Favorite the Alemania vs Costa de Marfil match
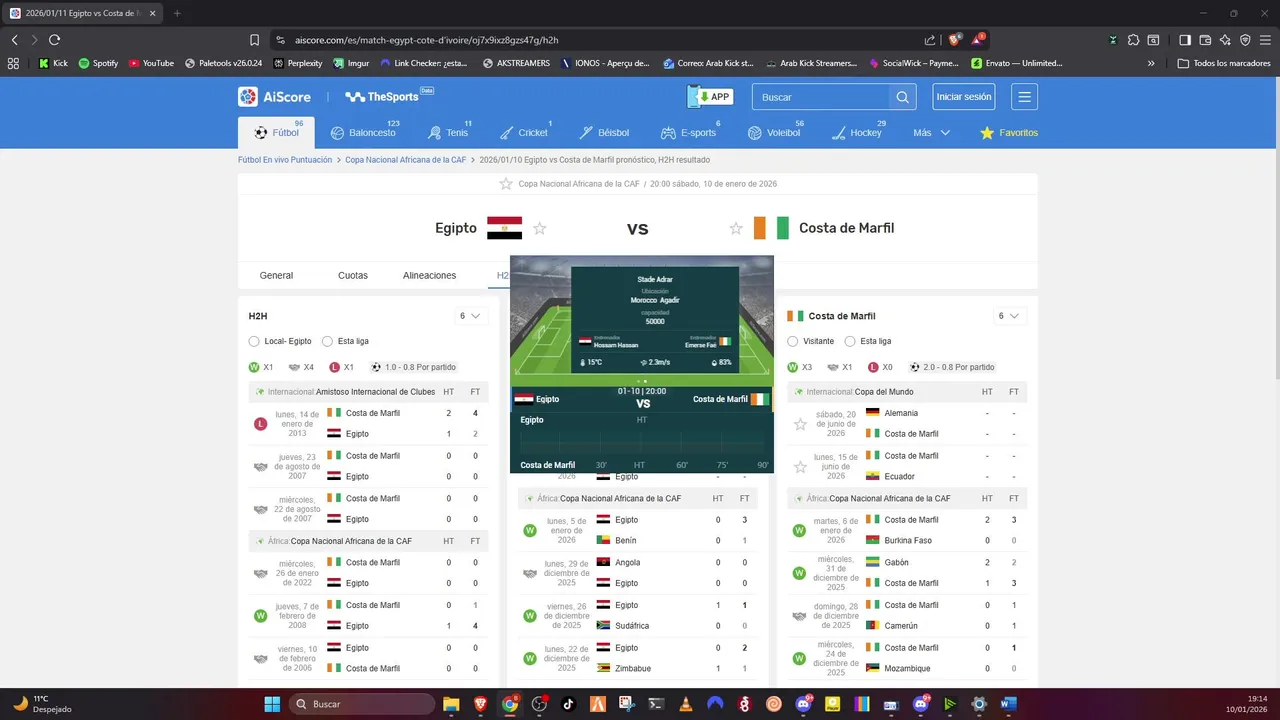Viewport: 1280px width, 720px height. pos(799,424)
